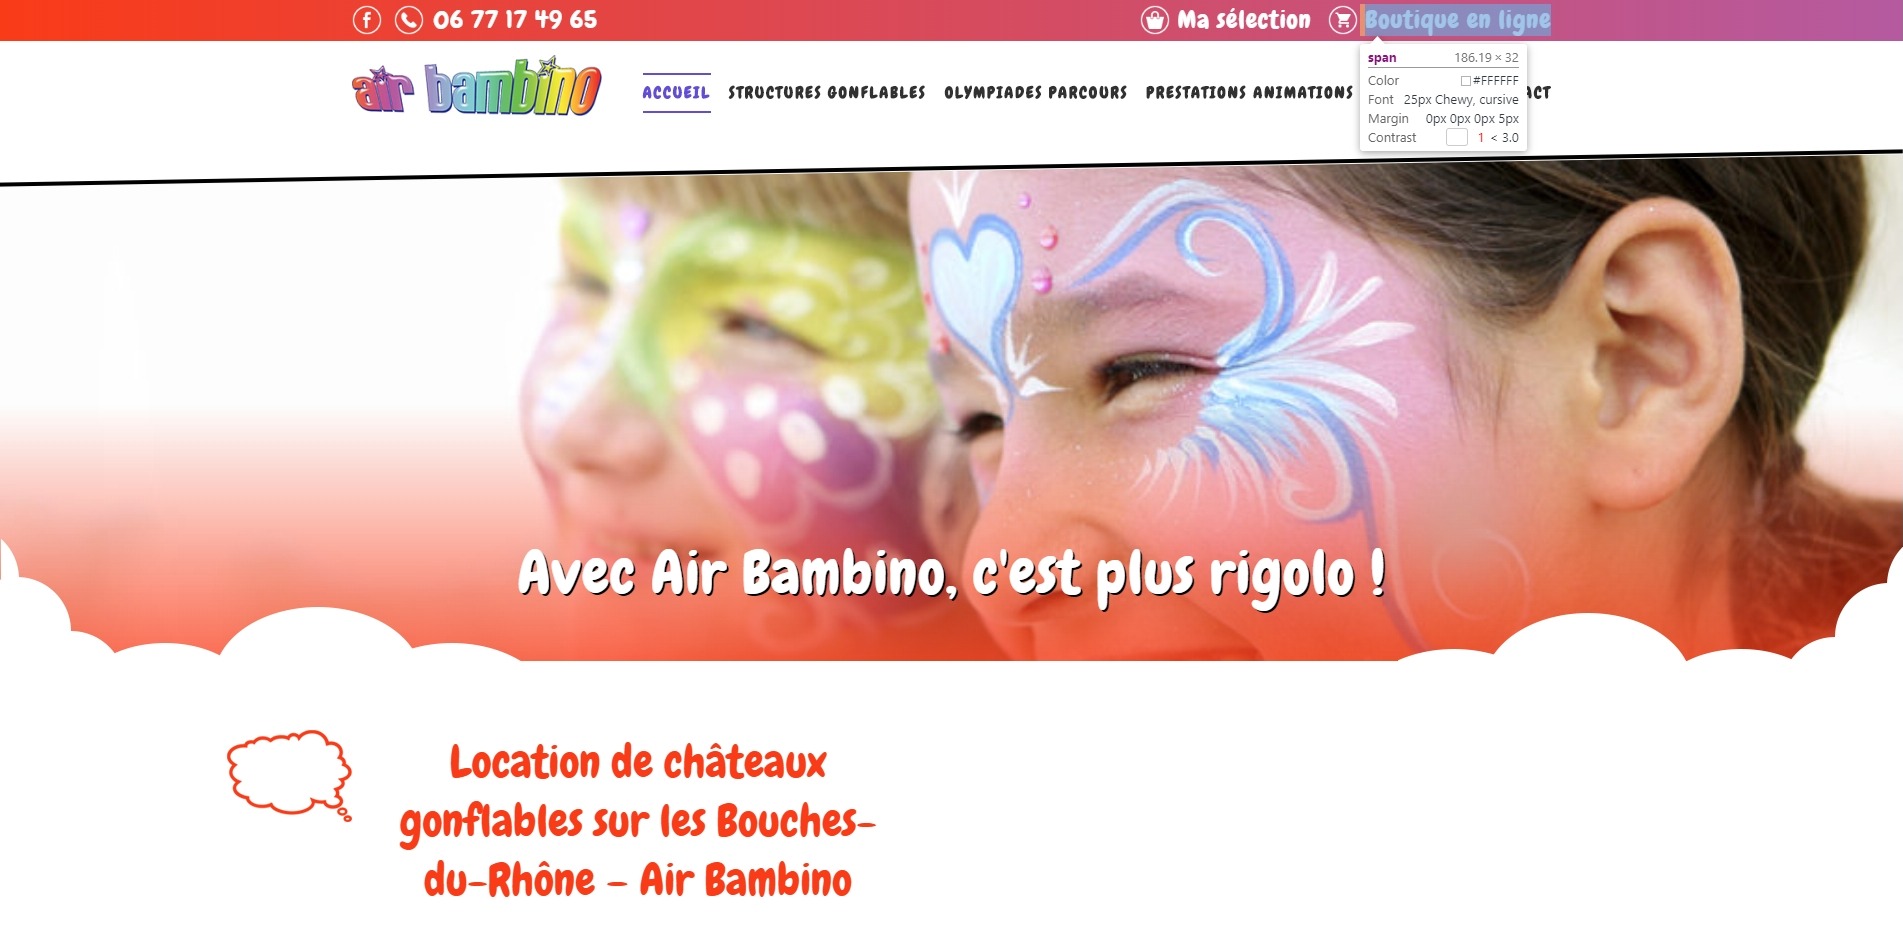This screenshot has height=937, width=1903.
Task: Click the phone handset icon
Action: [409, 20]
